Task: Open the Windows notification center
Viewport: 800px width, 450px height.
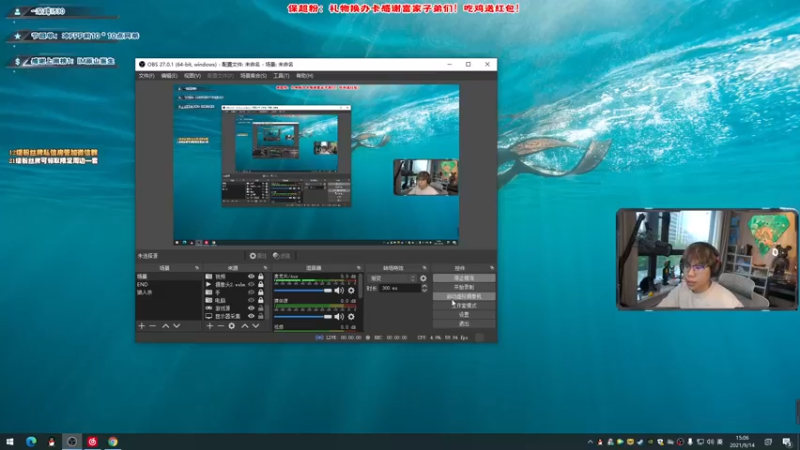Action: click(787, 442)
